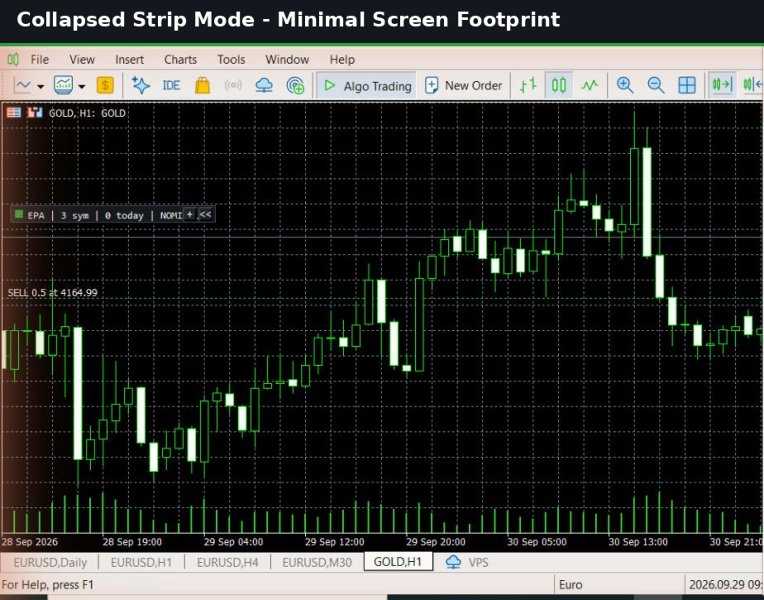This screenshot has width=764, height=600.
Task: Click the zoom out magnifier icon
Action: point(656,85)
